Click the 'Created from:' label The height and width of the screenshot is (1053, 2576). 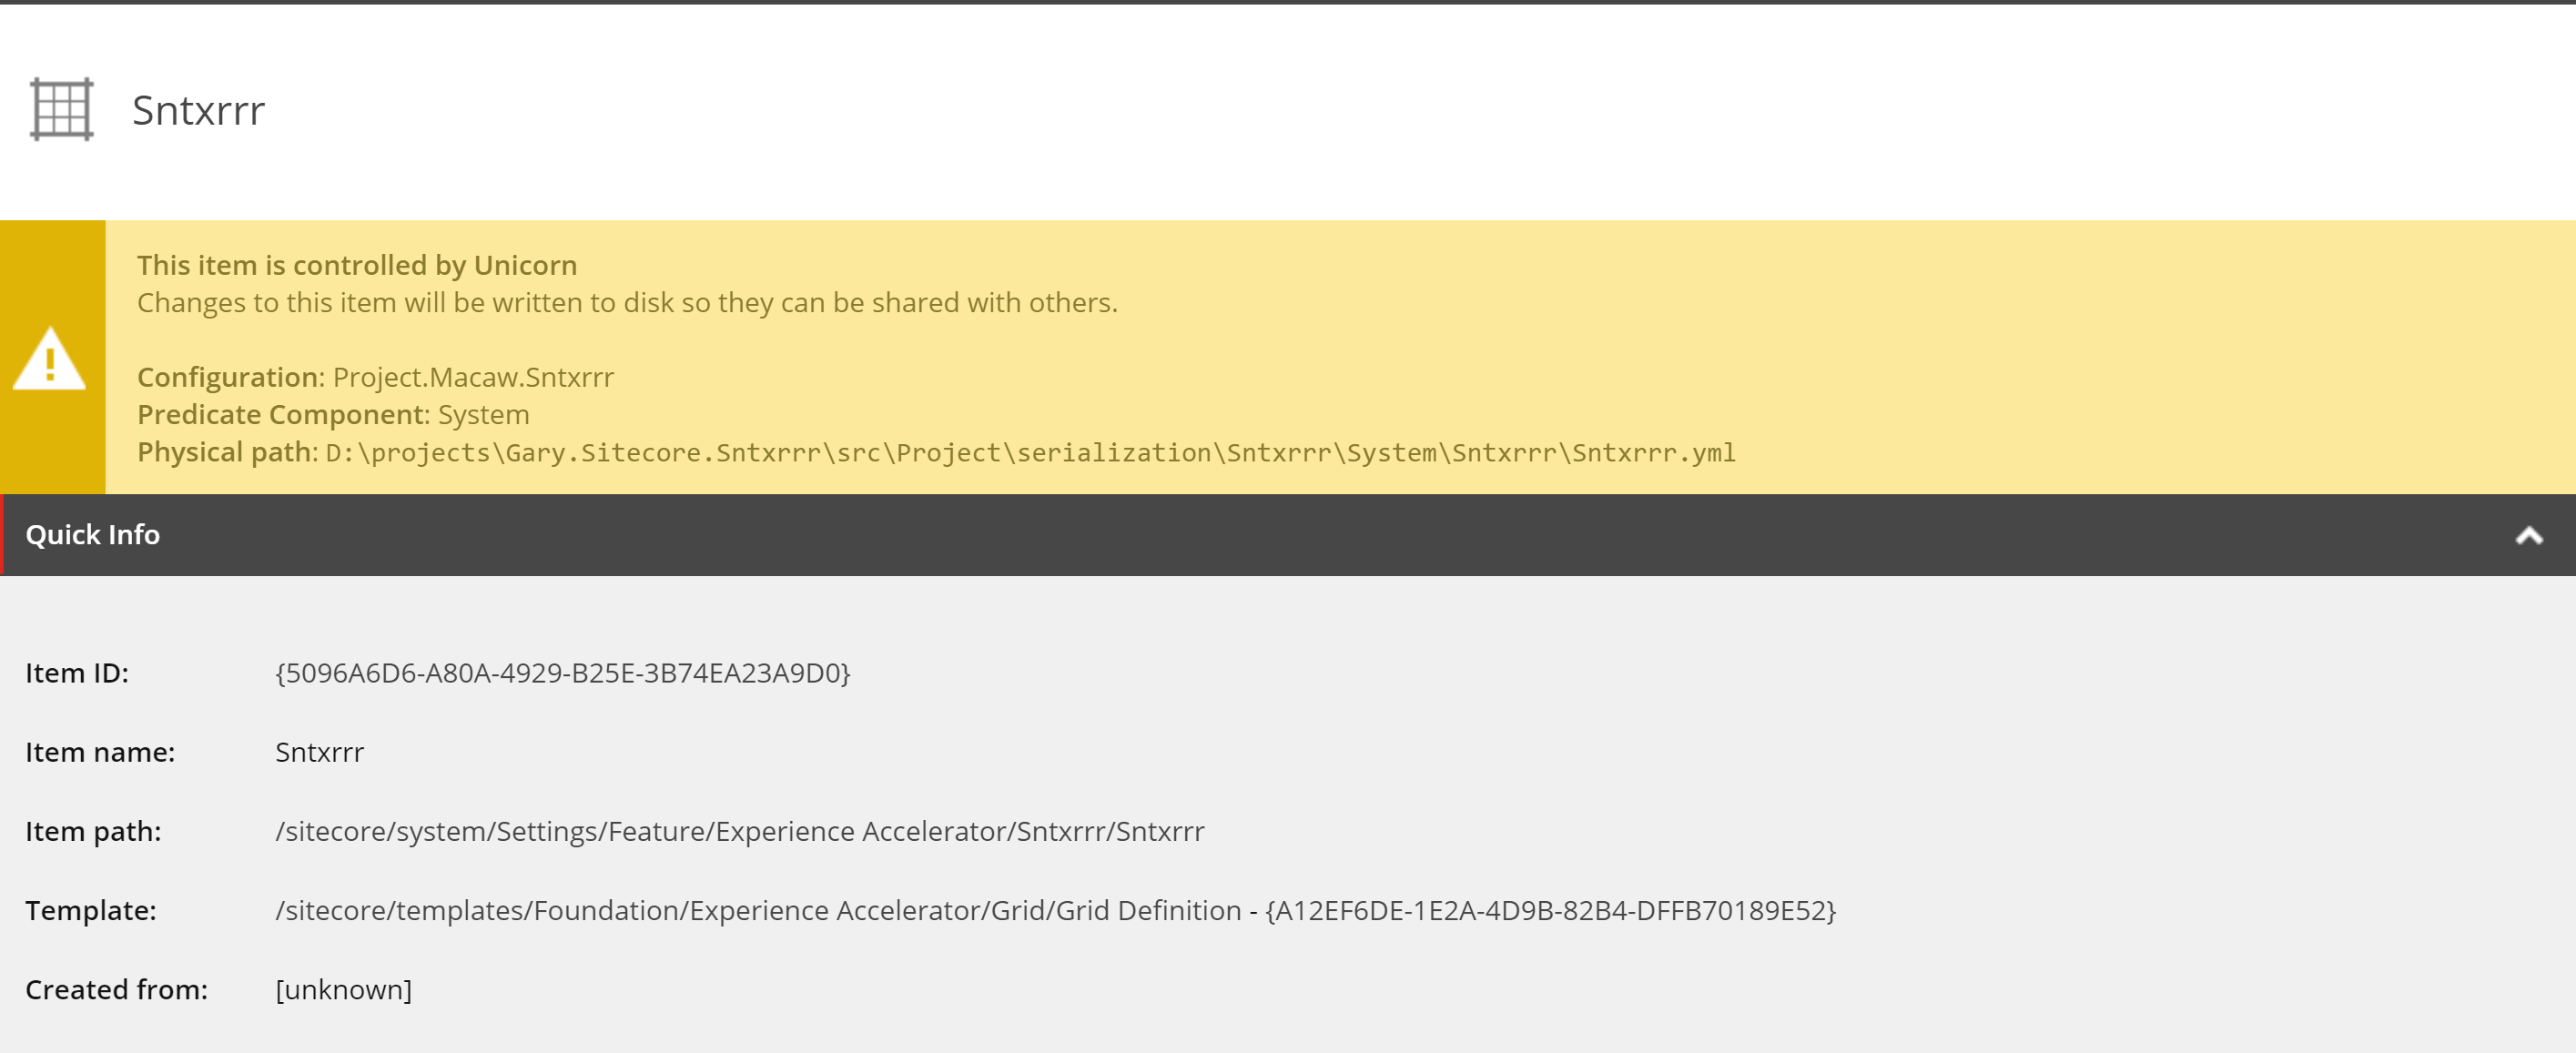click(116, 989)
